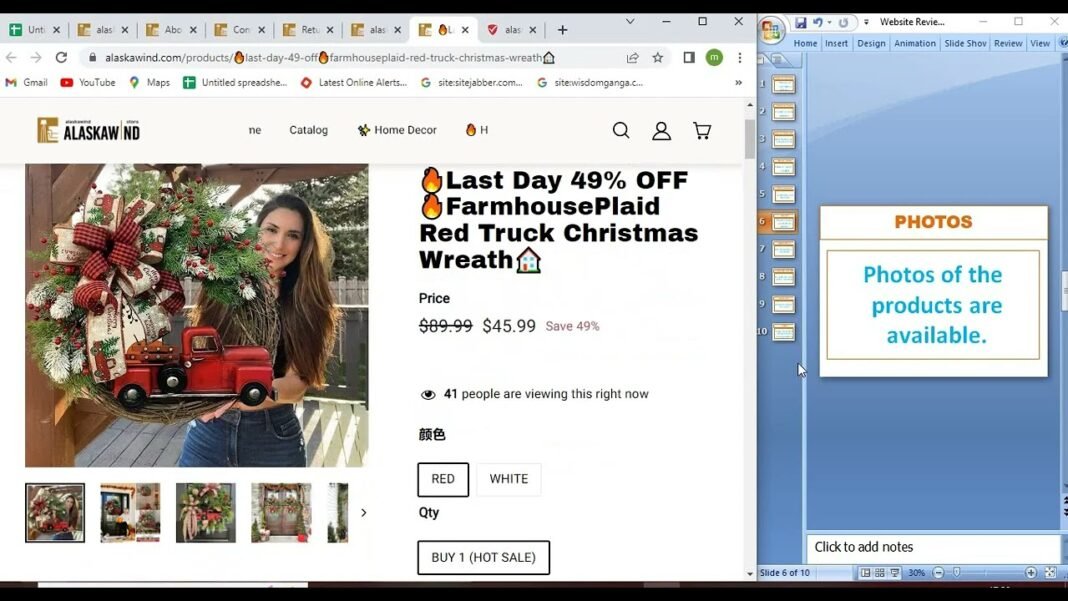This screenshot has height=601, width=1068.
Task: Open the account profile icon
Action: click(661, 131)
